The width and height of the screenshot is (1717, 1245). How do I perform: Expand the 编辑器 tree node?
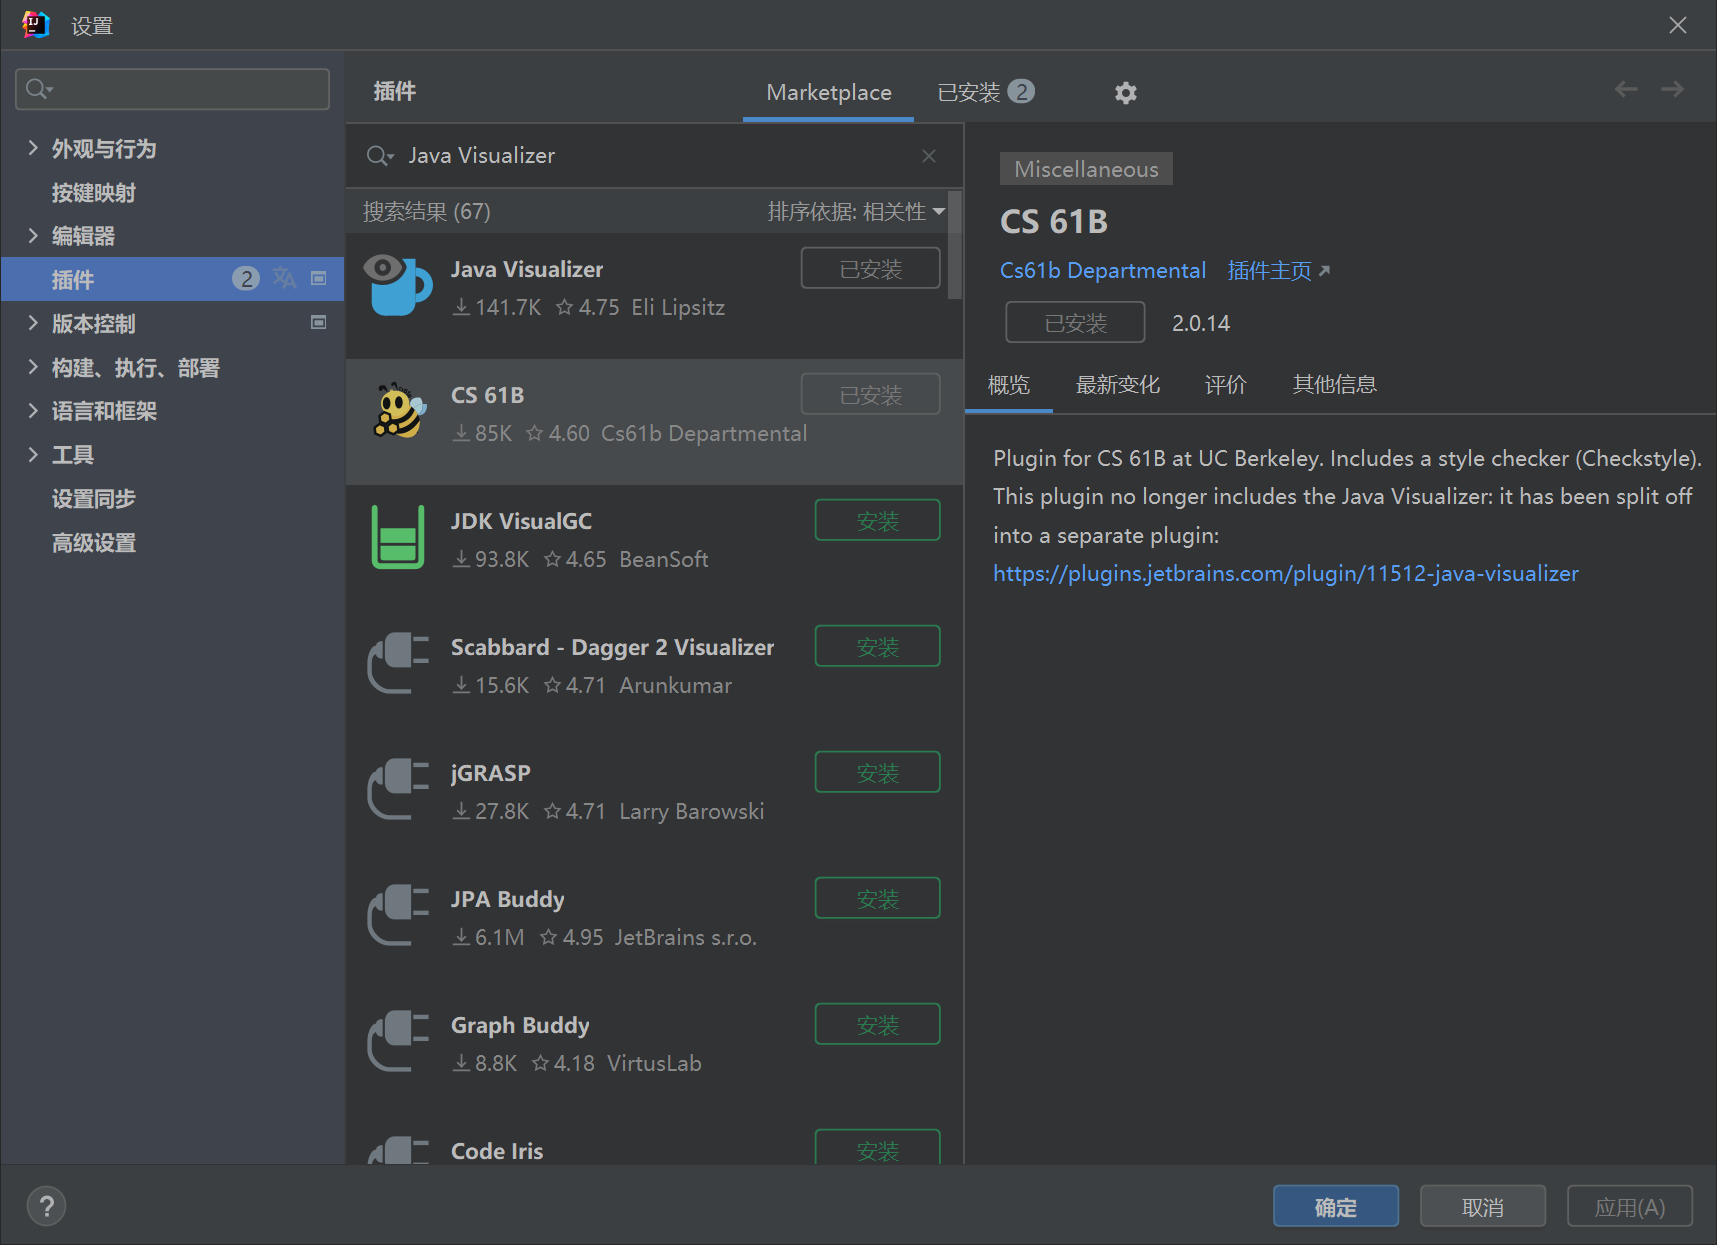(x=33, y=236)
